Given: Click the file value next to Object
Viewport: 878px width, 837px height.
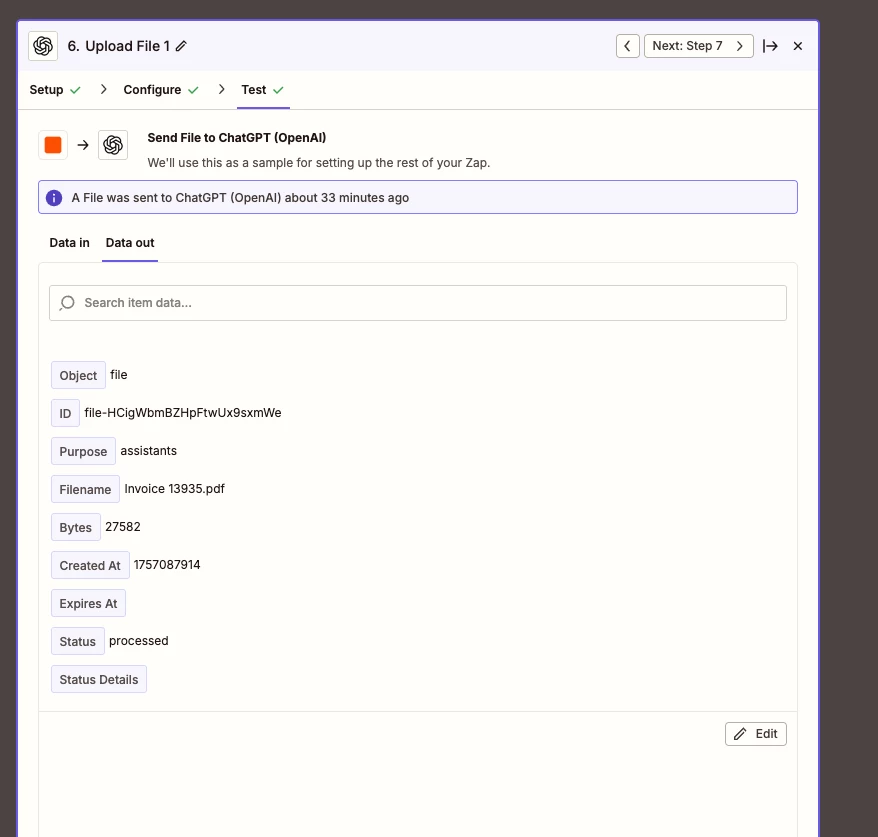Looking at the screenshot, I should click(119, 375).
